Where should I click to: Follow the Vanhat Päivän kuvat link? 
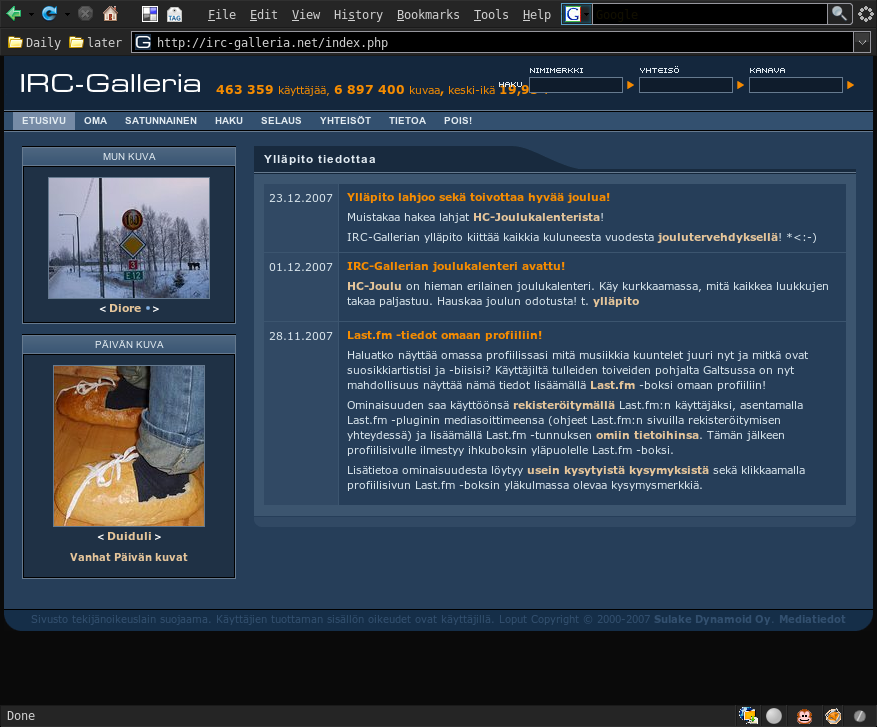coord(128,557)
